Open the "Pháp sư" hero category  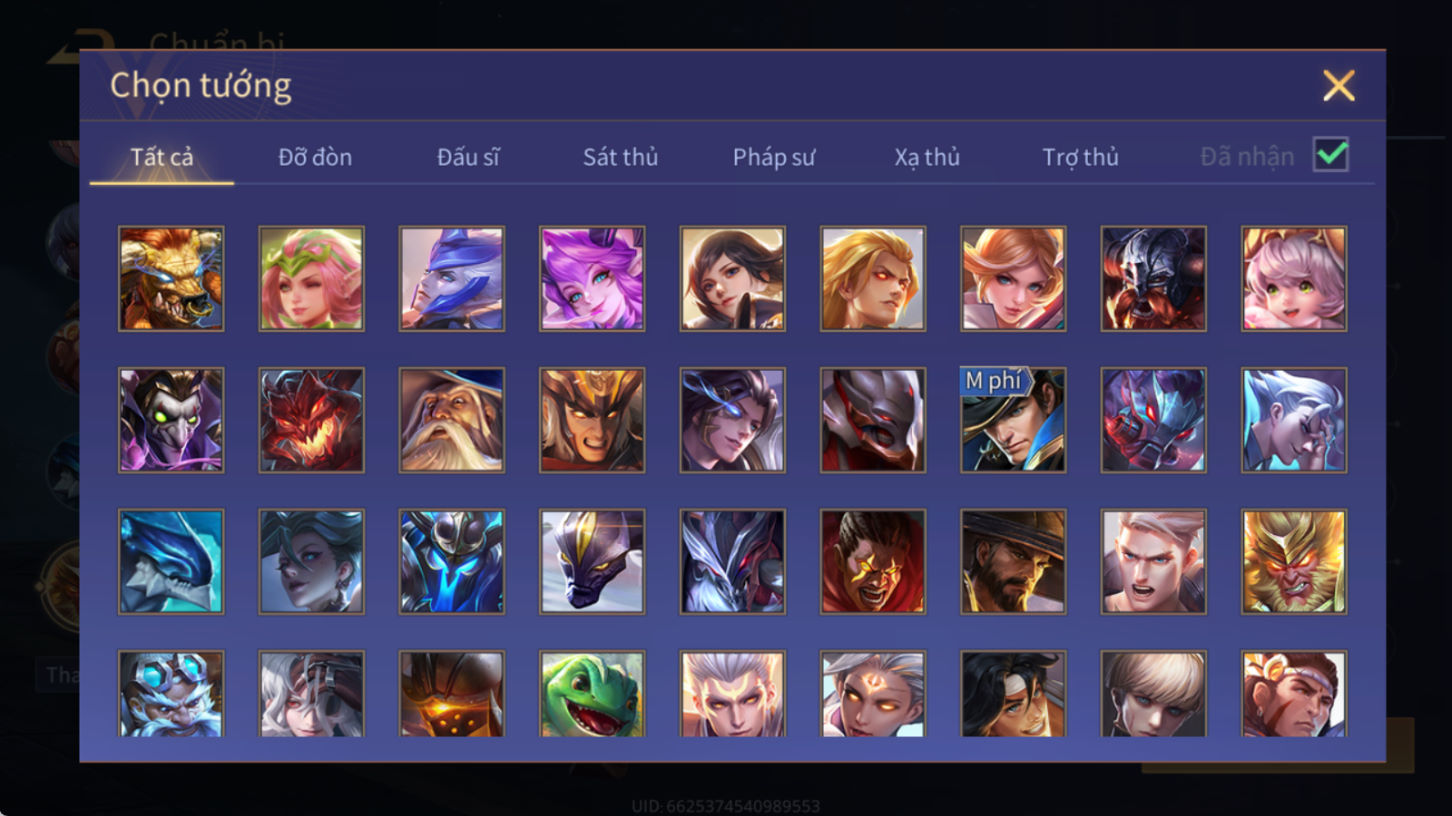coord(774,157)
